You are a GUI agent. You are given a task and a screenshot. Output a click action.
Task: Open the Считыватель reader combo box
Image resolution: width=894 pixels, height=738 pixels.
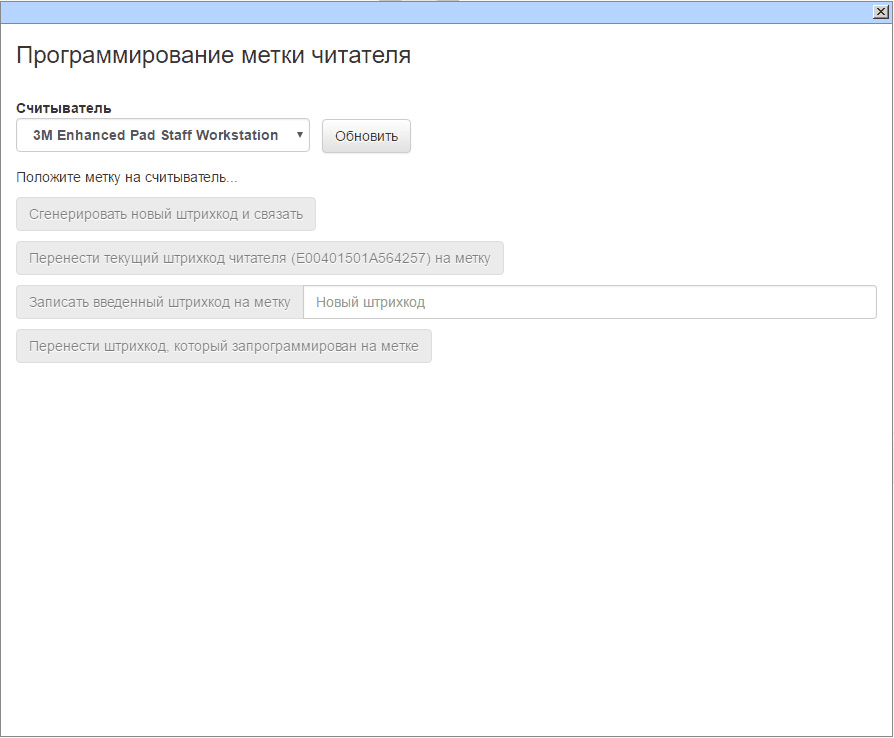coord(162,135)
